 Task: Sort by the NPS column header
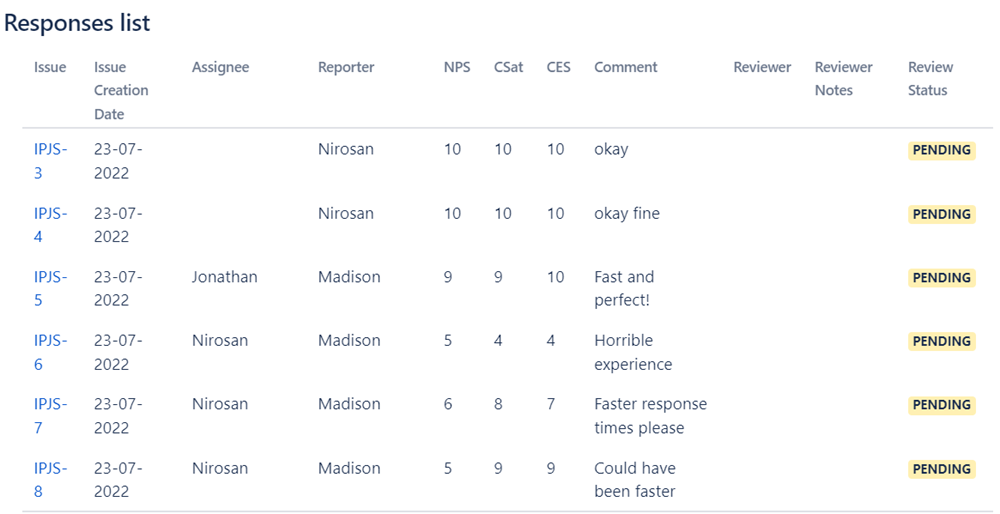point(457,67)
